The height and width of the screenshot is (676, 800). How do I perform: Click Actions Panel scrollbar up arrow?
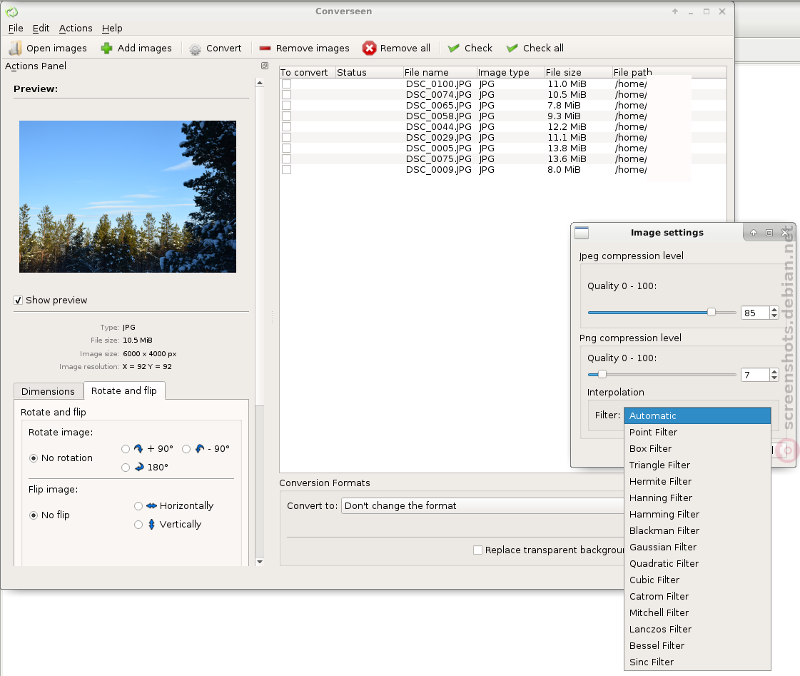[x=260, y=82]
